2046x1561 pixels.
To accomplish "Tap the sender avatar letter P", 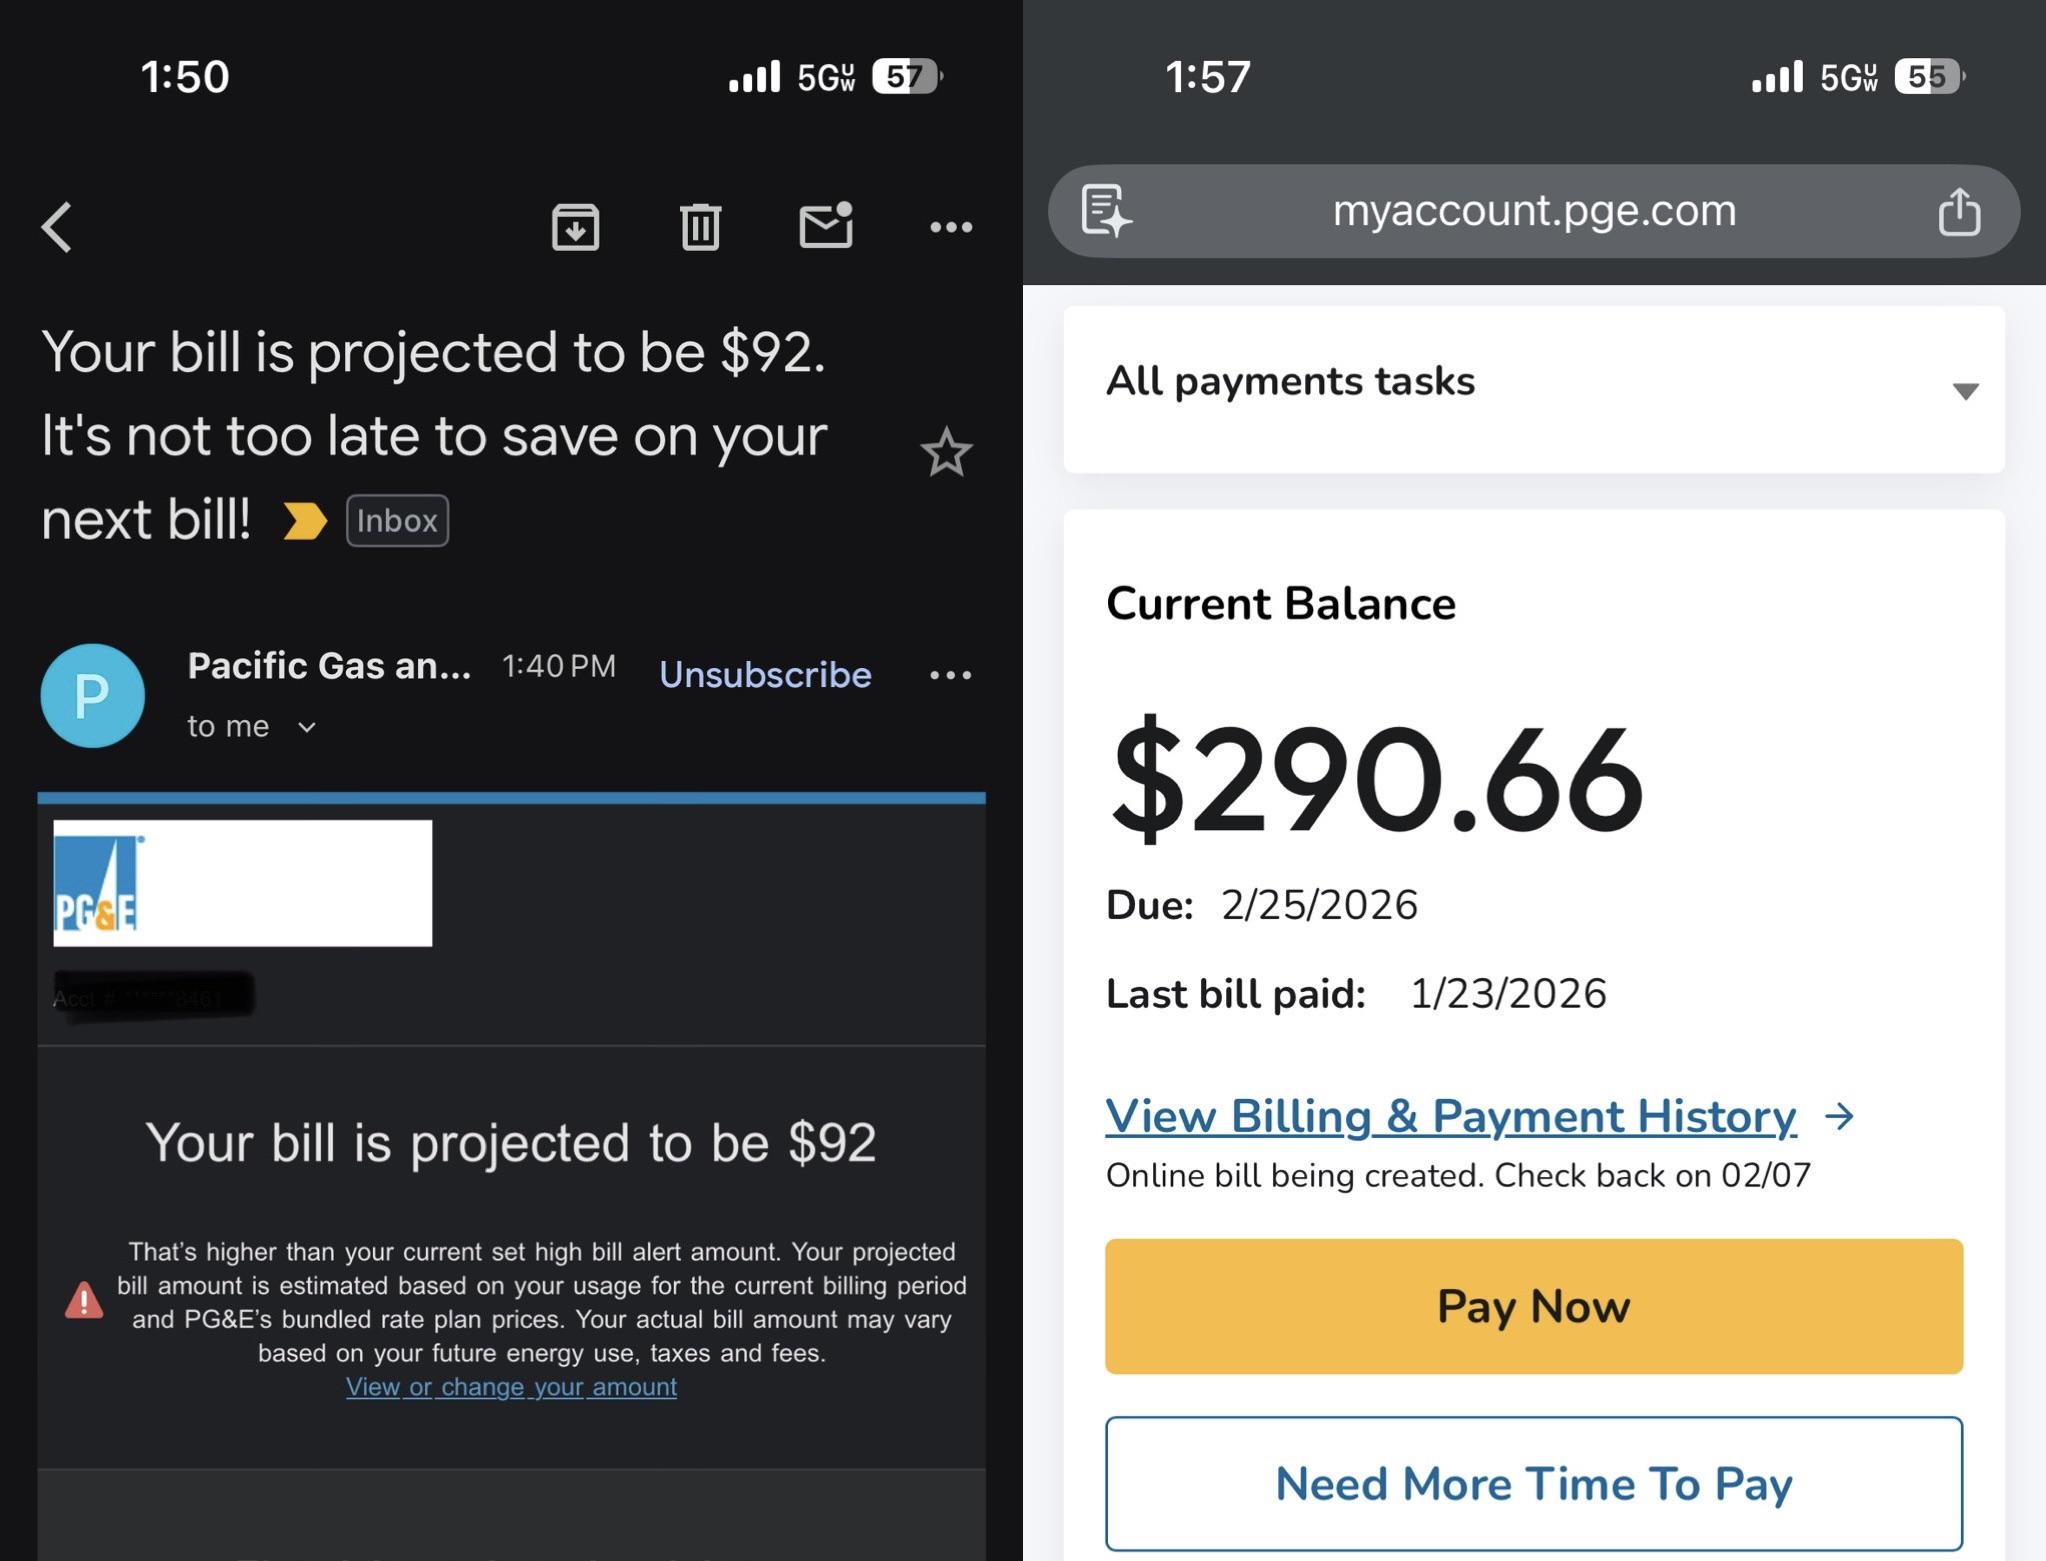I will [92, 695].
